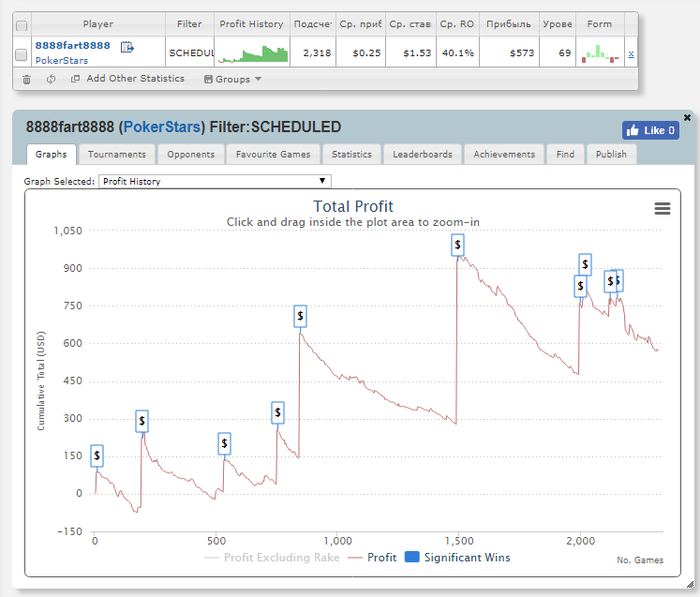Sort by the Прибыль column header
This screenshot has height=597, width=700.
pos(508,24)
